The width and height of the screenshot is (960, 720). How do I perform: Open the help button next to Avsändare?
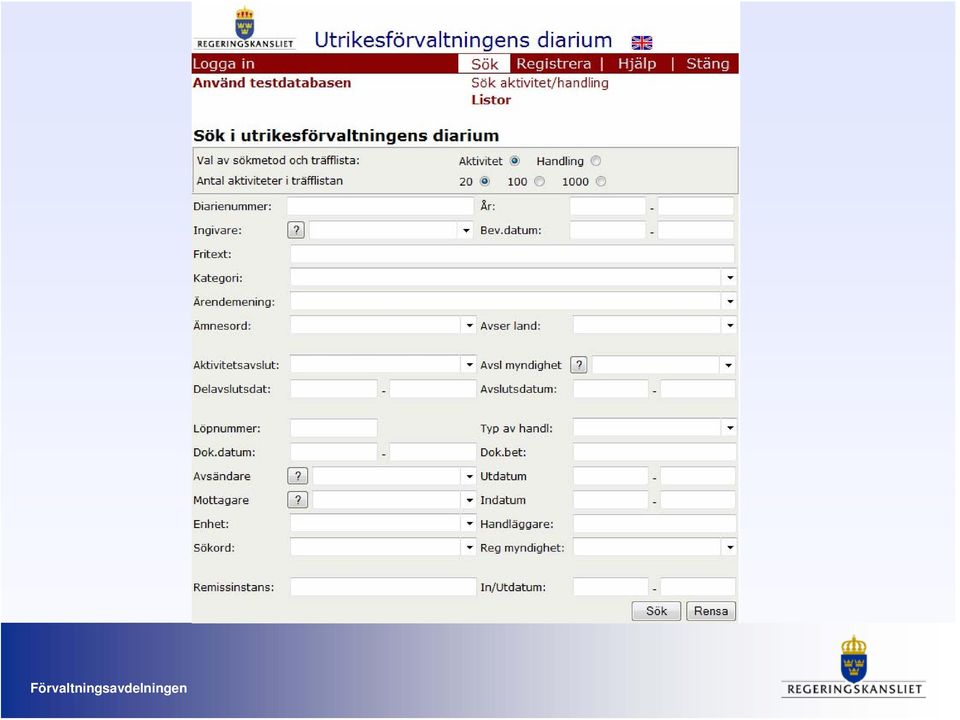tap(298, 476)
